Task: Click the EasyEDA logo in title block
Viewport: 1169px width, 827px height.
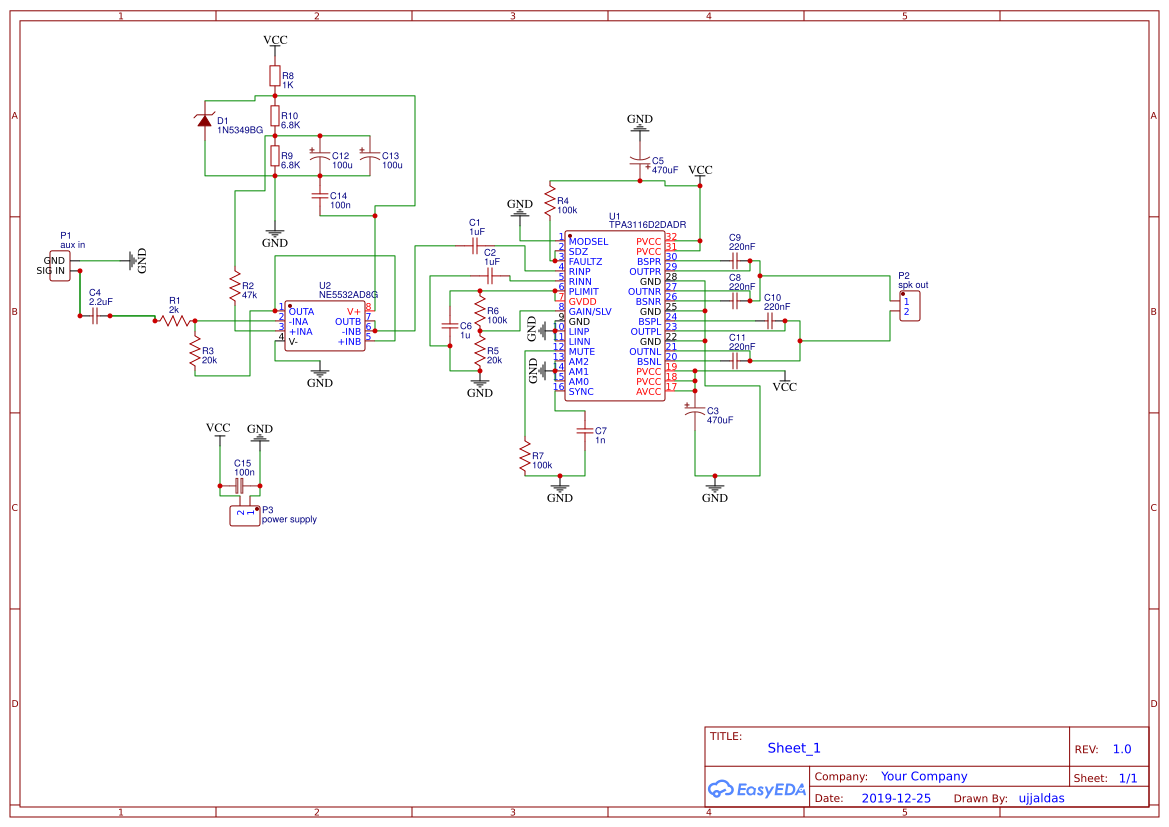Action: [x=757, y=789]
